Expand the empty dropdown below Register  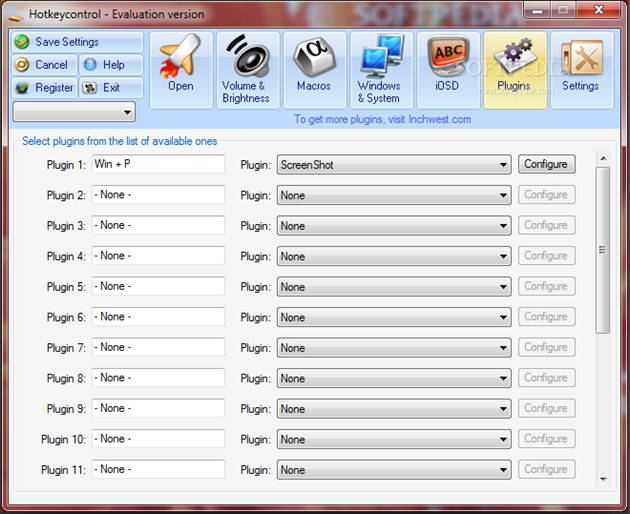(74, 112)
